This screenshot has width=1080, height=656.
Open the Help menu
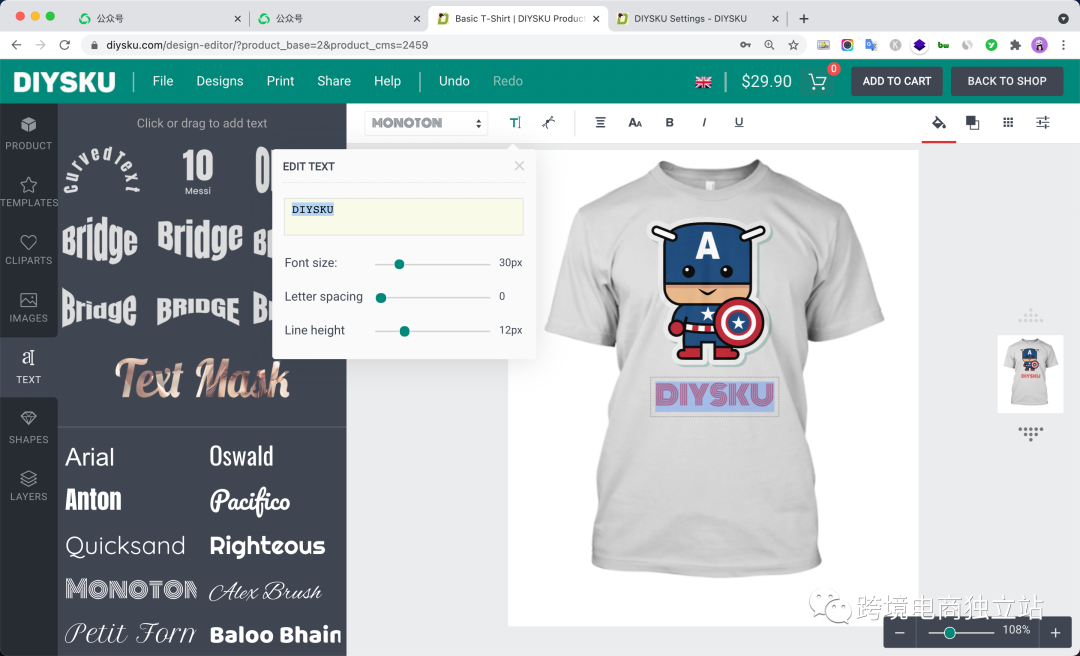387,81
